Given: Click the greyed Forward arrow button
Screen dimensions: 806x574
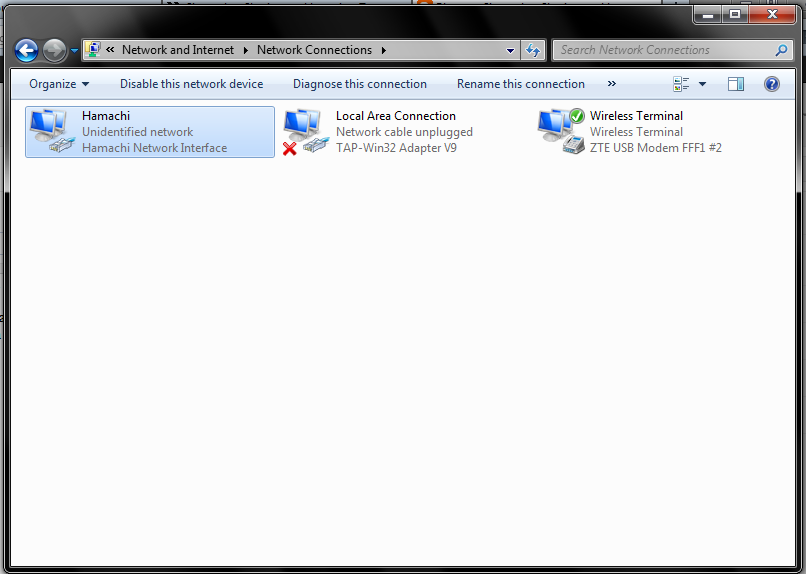Looking at the screenshot, I should point(54,50).
